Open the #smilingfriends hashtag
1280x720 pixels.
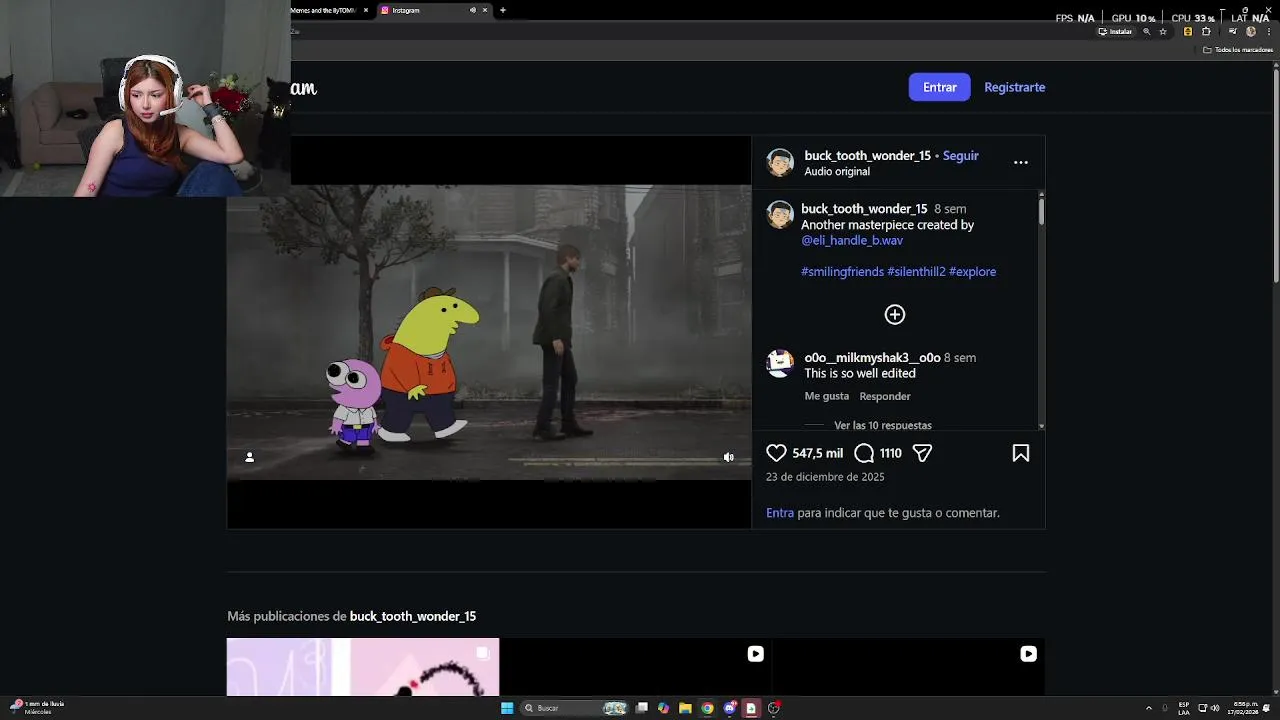point(842,272)
